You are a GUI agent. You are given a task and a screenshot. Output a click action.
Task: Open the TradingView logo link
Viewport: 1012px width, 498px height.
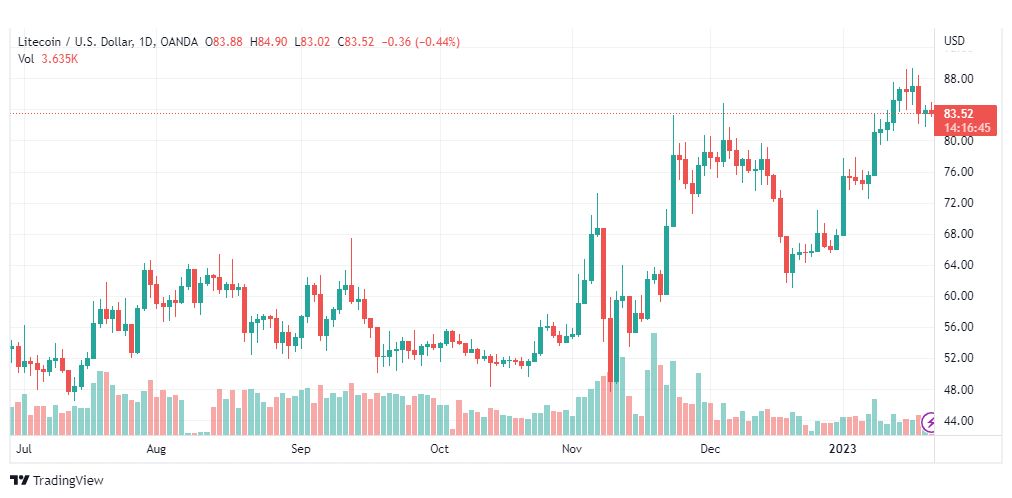pos(57,481)
